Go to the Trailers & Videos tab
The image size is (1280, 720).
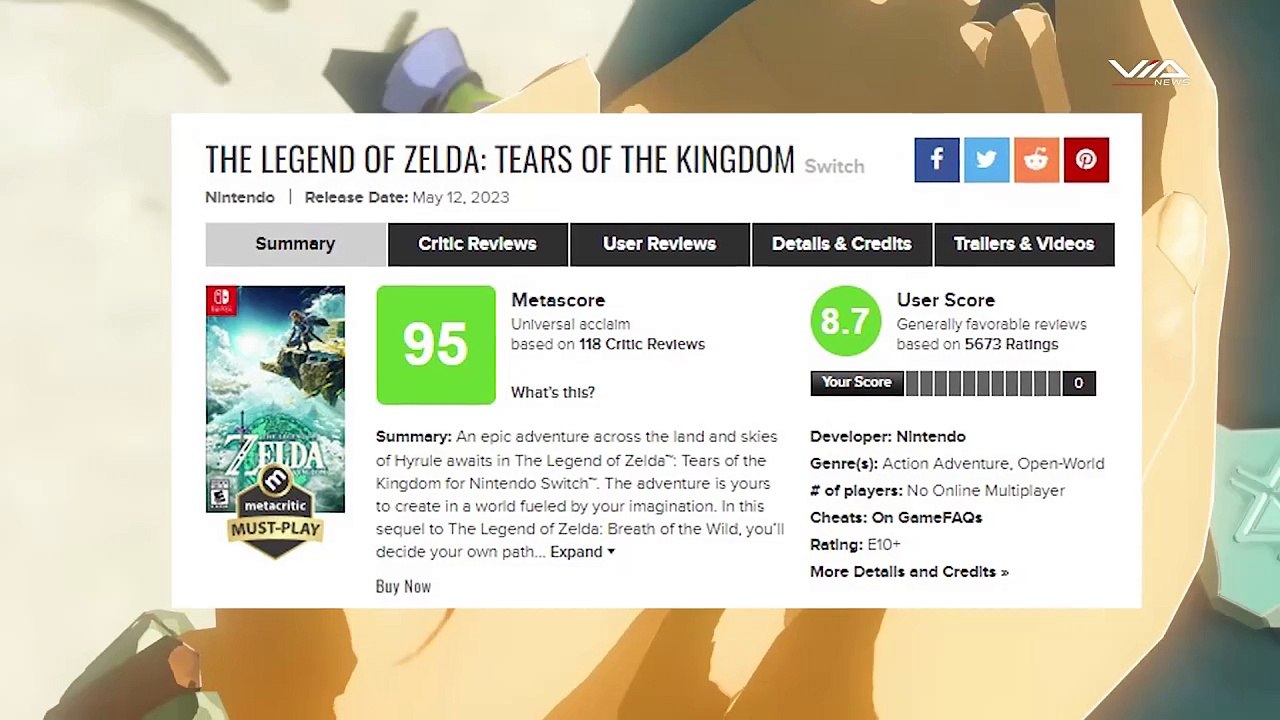tap(1024, 244)
